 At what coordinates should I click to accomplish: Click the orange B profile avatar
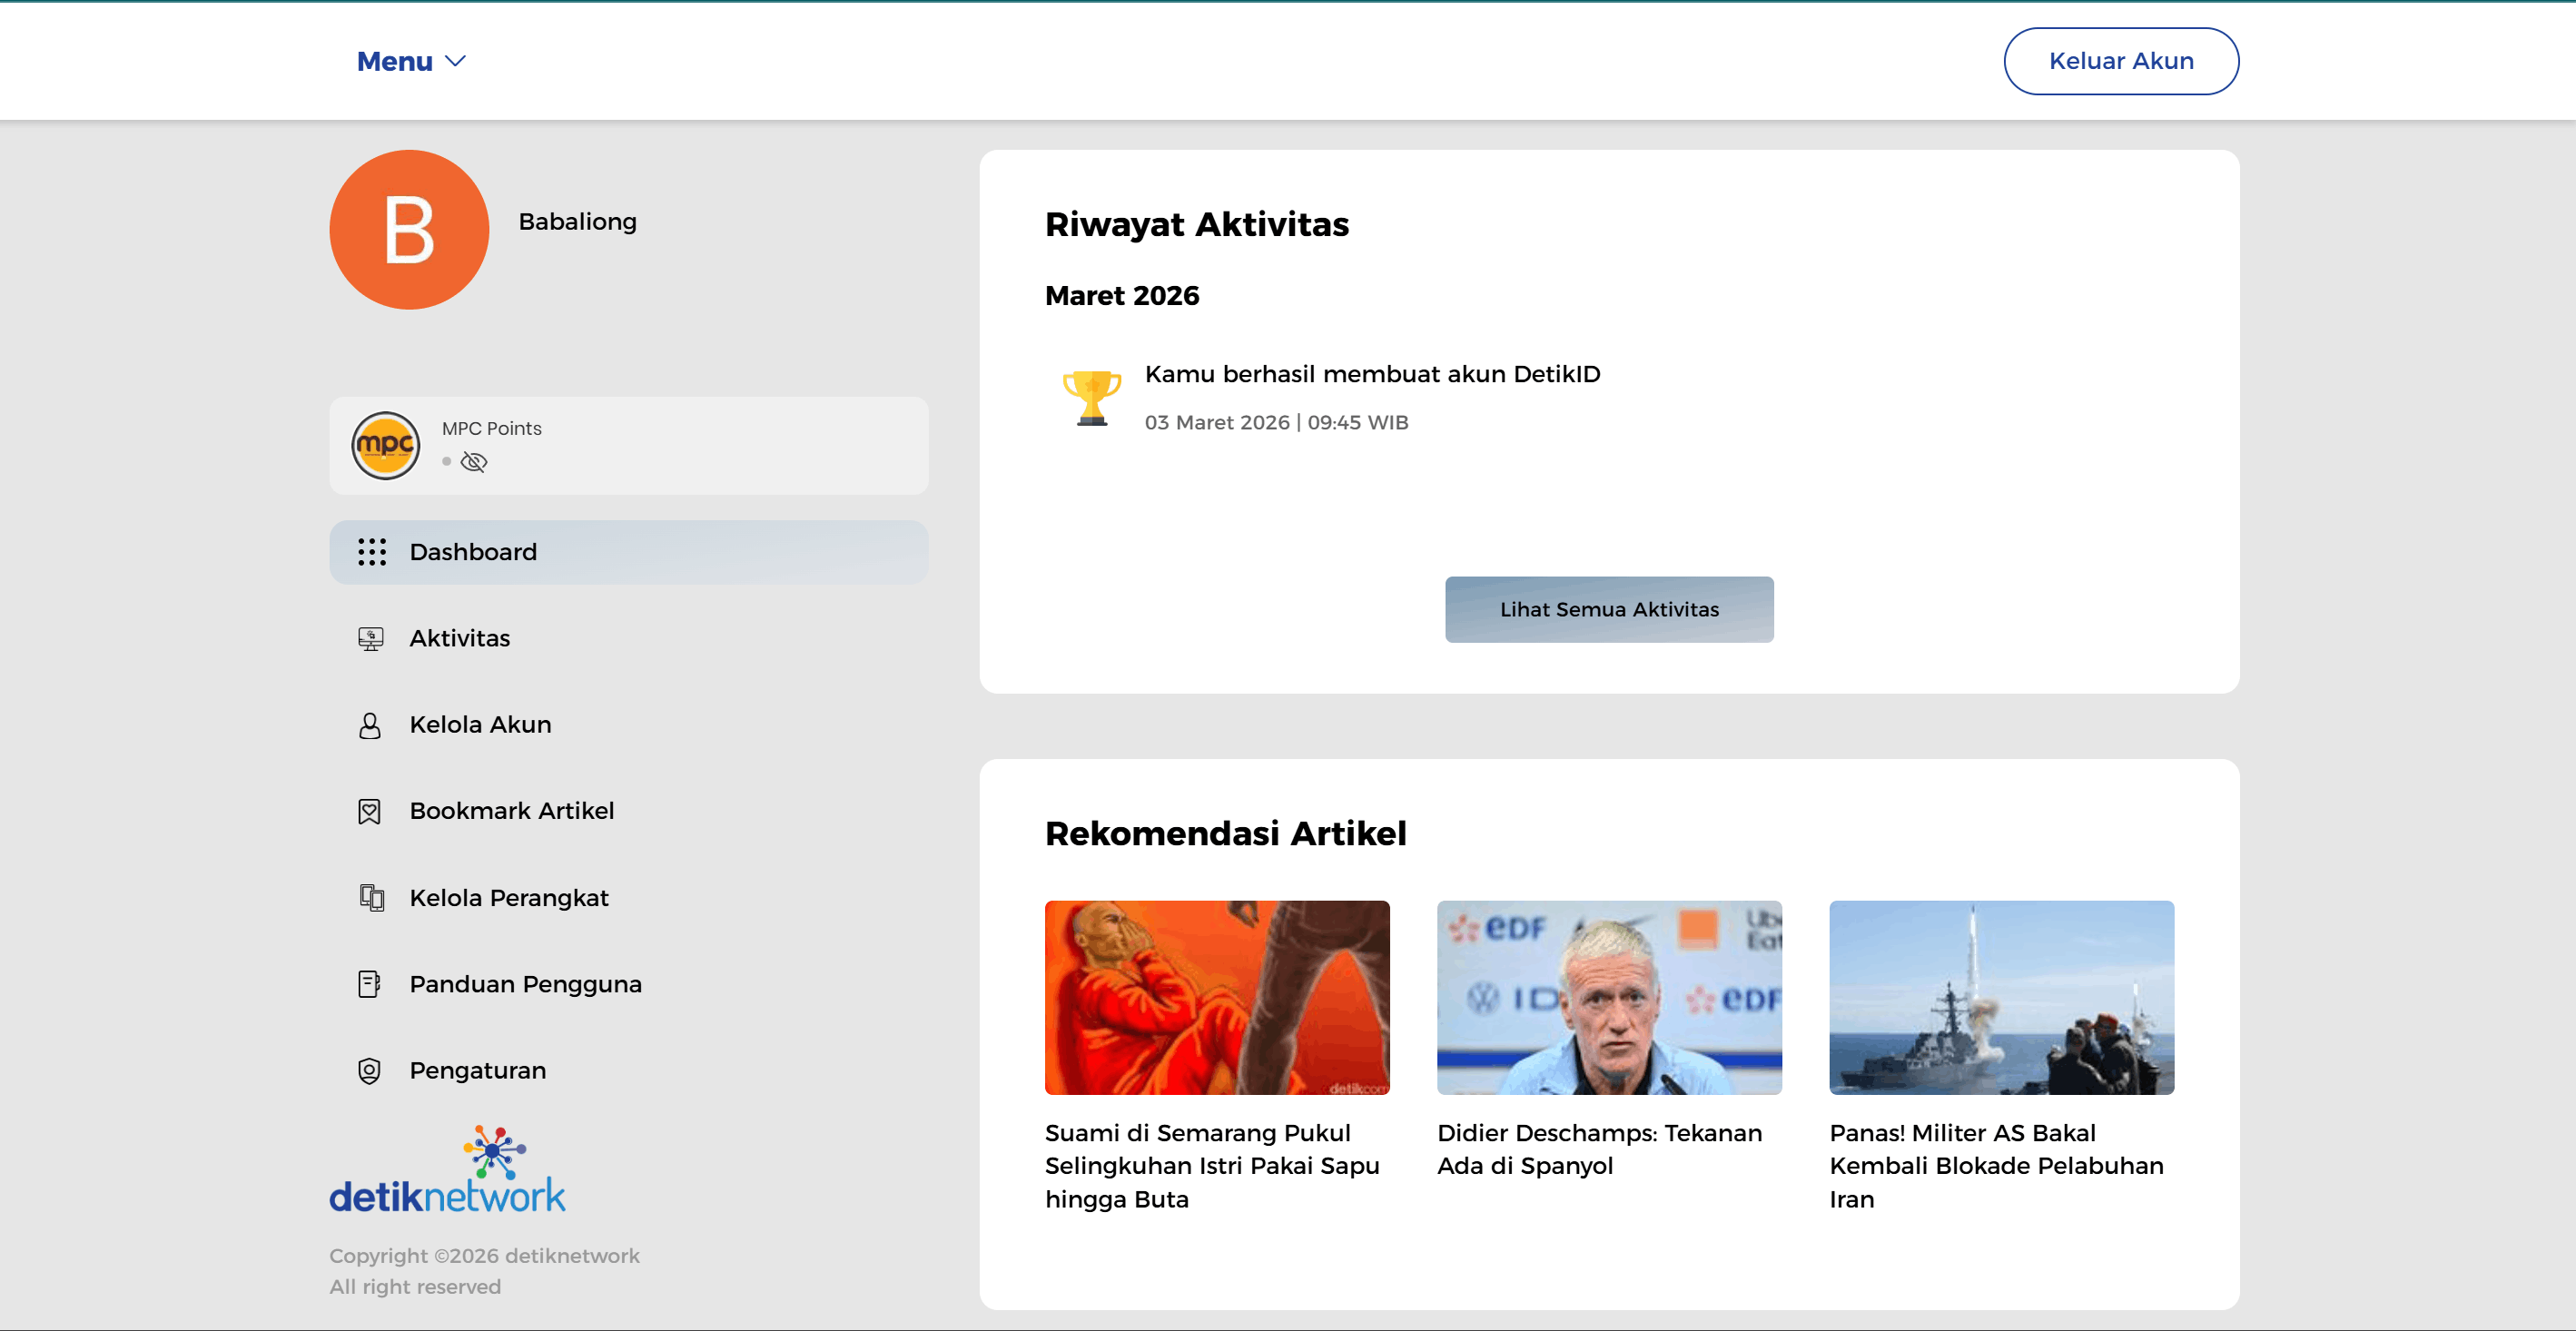coord(409,229)
